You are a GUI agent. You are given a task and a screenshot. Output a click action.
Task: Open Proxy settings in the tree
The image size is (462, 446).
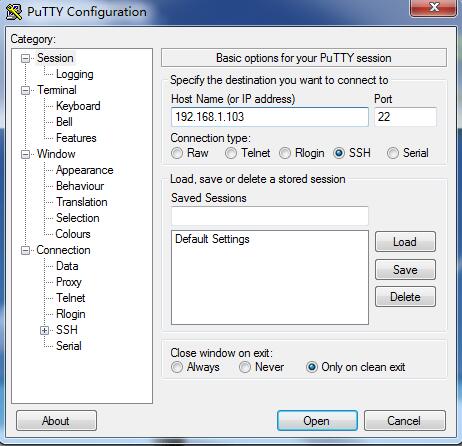pos(69,282)
